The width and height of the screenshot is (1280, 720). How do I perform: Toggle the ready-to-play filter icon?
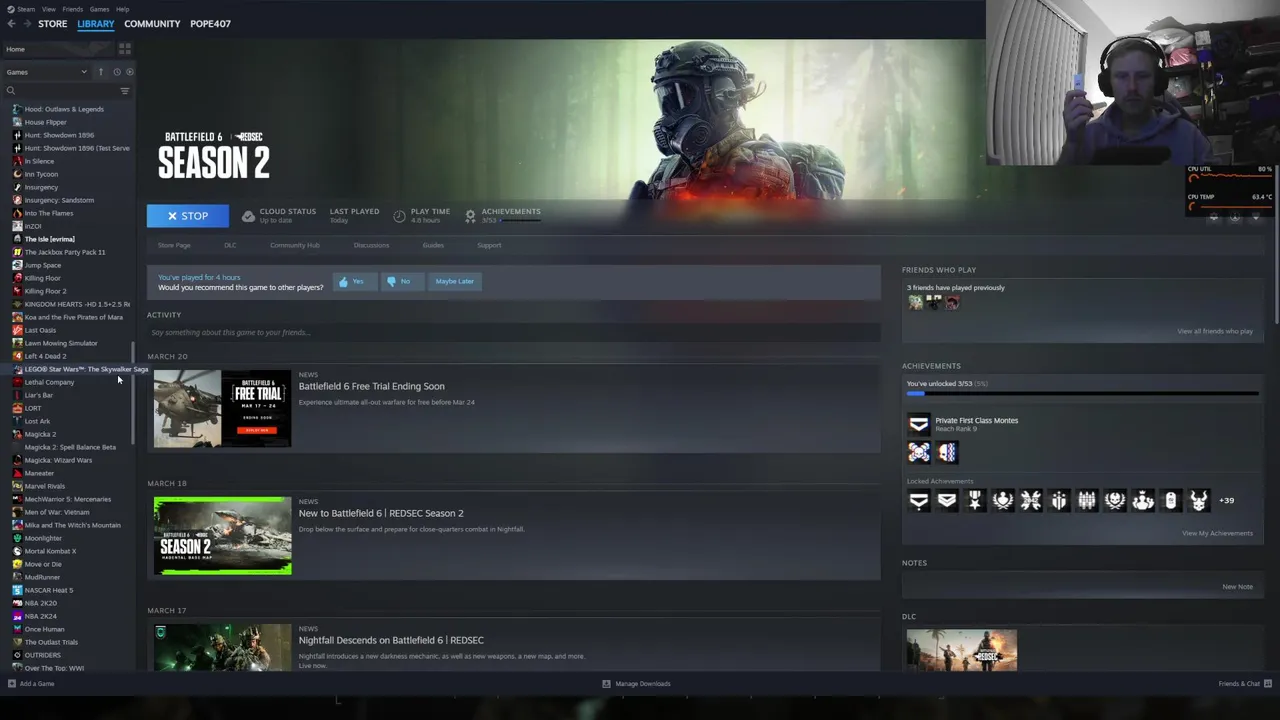click(129, 72)
